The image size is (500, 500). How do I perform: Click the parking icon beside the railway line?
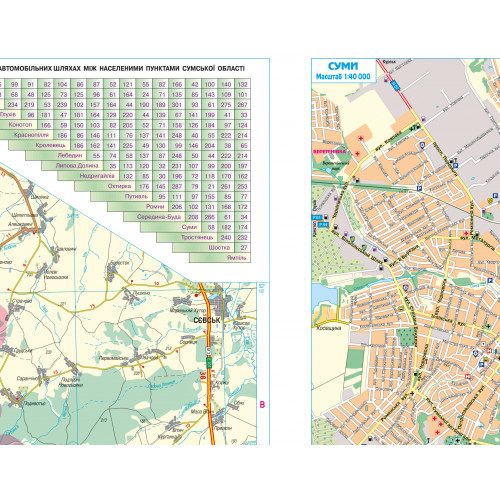point(419,189)
